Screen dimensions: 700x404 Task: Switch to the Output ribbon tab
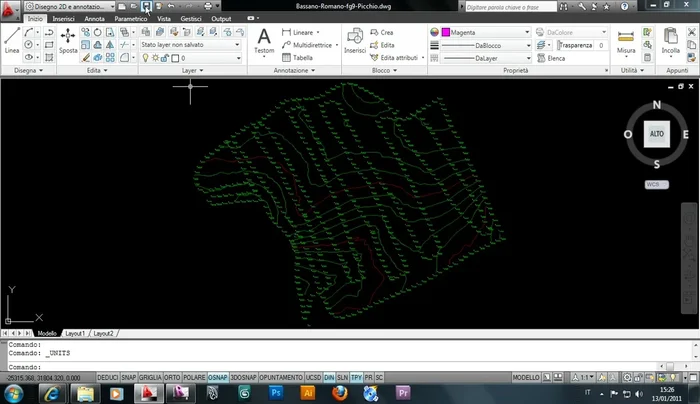click(x=221, y=19)
